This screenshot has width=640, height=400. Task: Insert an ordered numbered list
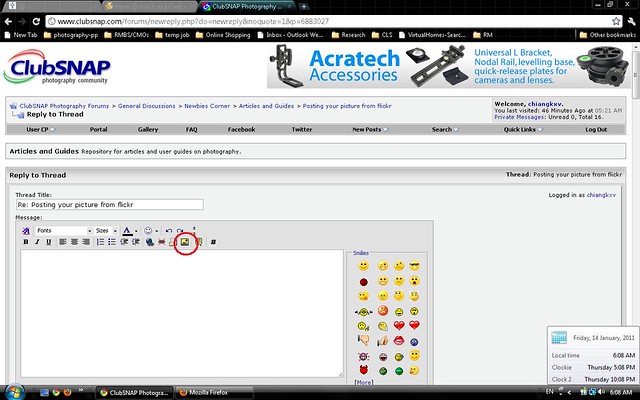(x=100, y=242)
